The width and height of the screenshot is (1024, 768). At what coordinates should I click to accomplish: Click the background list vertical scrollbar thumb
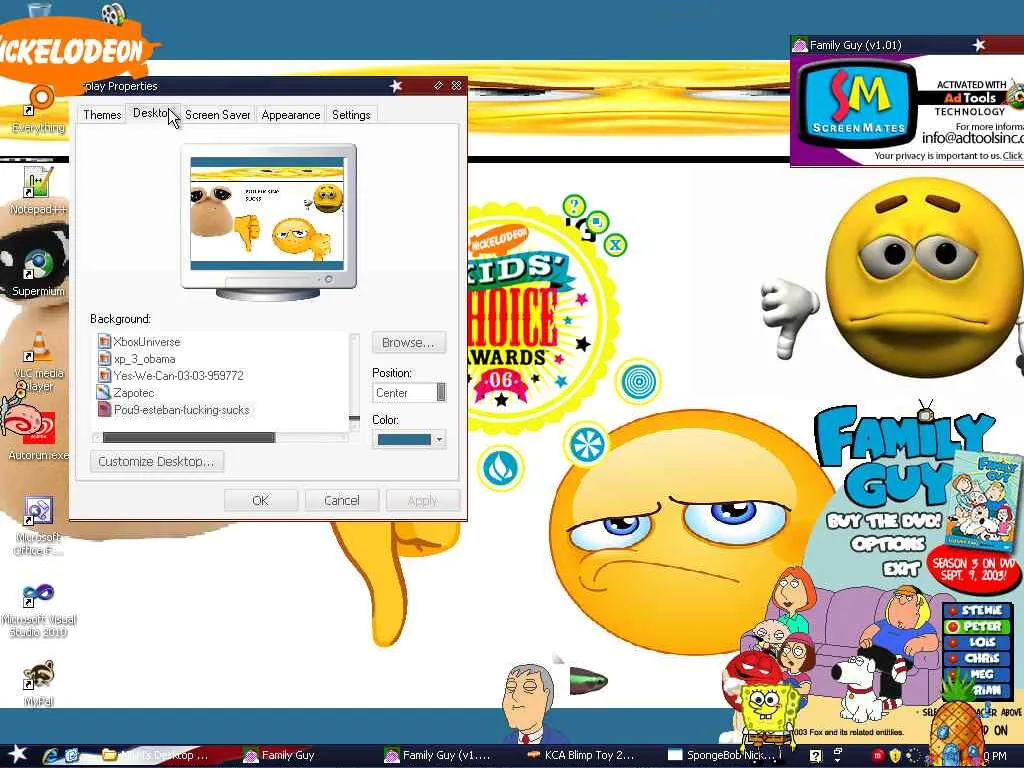pyautogui.click(x=355, y=419)
